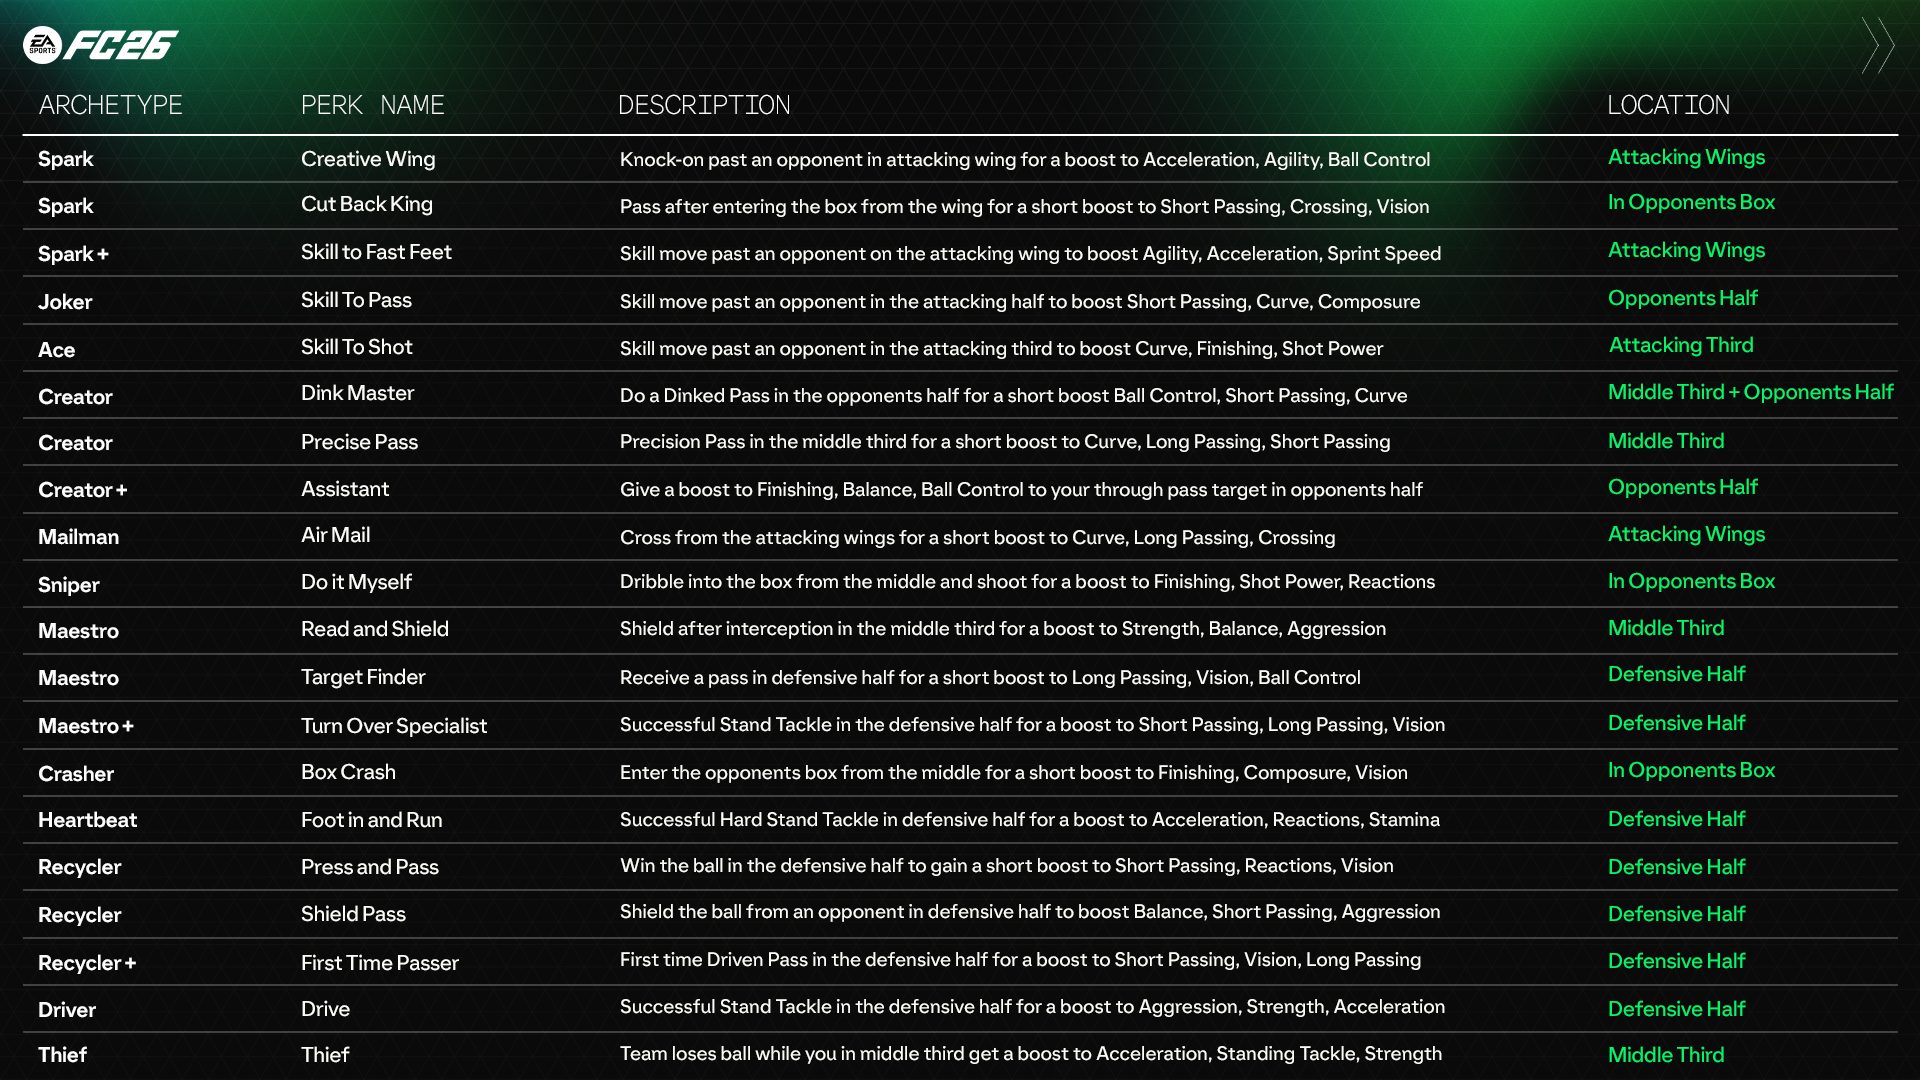Click In Opponents Box location for Box Crash
Screen dimensions: 1920x1080
[1691, 770]
